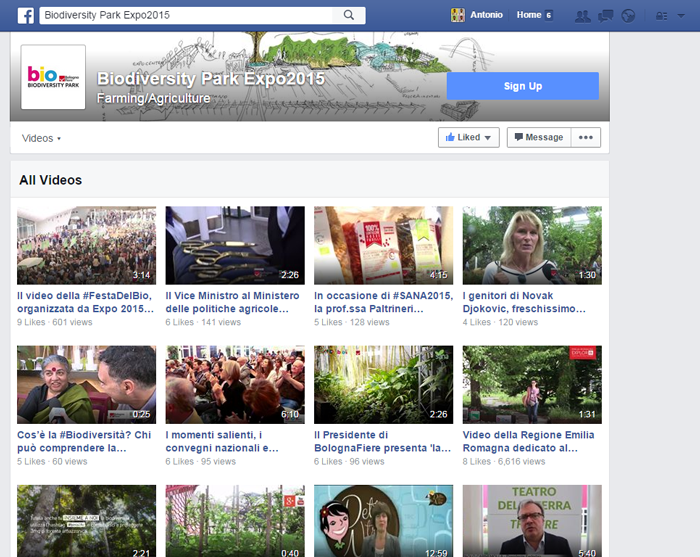This screenshot has width=700, height=557.
Task: Open 'Video della Regione Emilia Romagna' link
Action: click(x=529, y=441)
